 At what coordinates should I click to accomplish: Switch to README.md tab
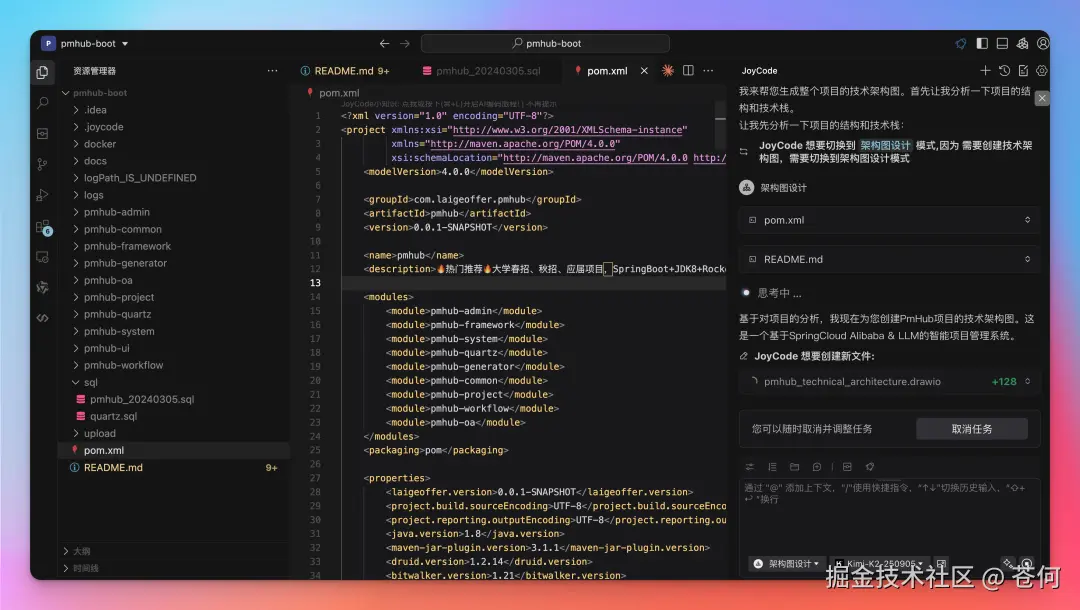pos(345,71)
